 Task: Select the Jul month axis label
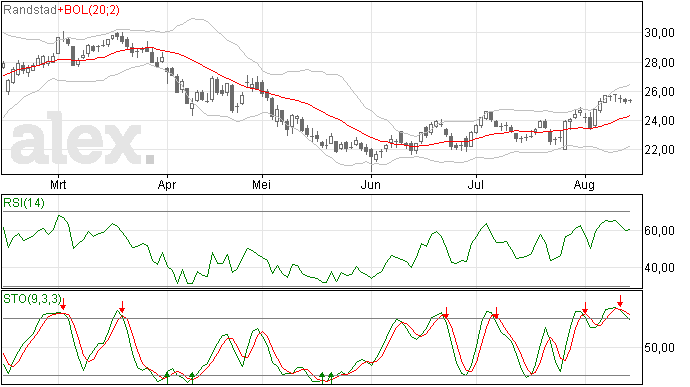(x=476, y=185)
